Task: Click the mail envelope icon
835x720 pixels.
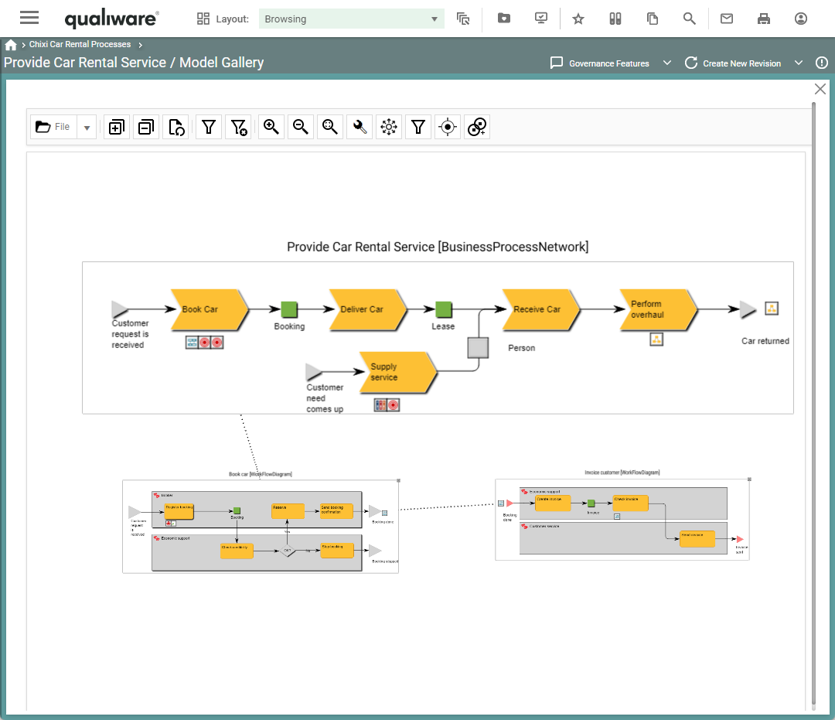Action: pos(726,19)
